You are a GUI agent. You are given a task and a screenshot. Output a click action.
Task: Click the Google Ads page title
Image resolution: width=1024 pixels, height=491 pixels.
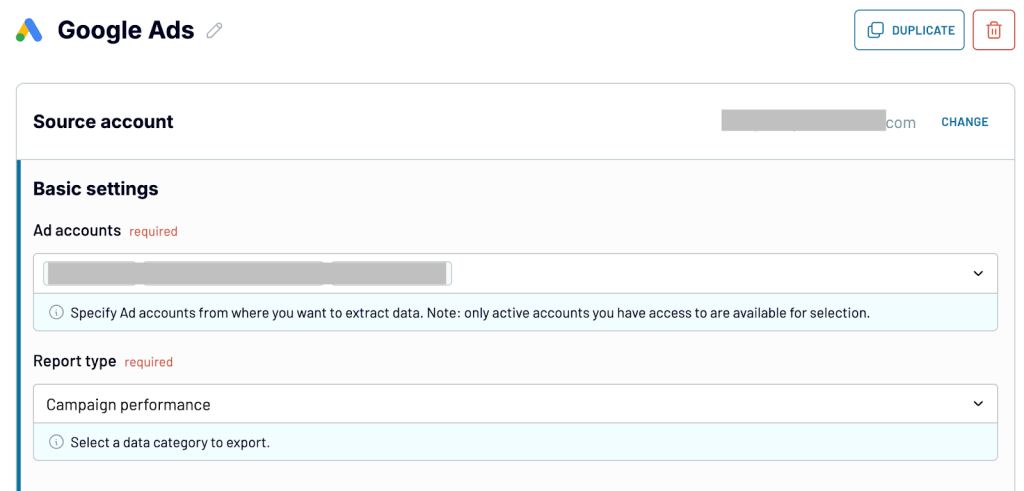click(126, 31)
